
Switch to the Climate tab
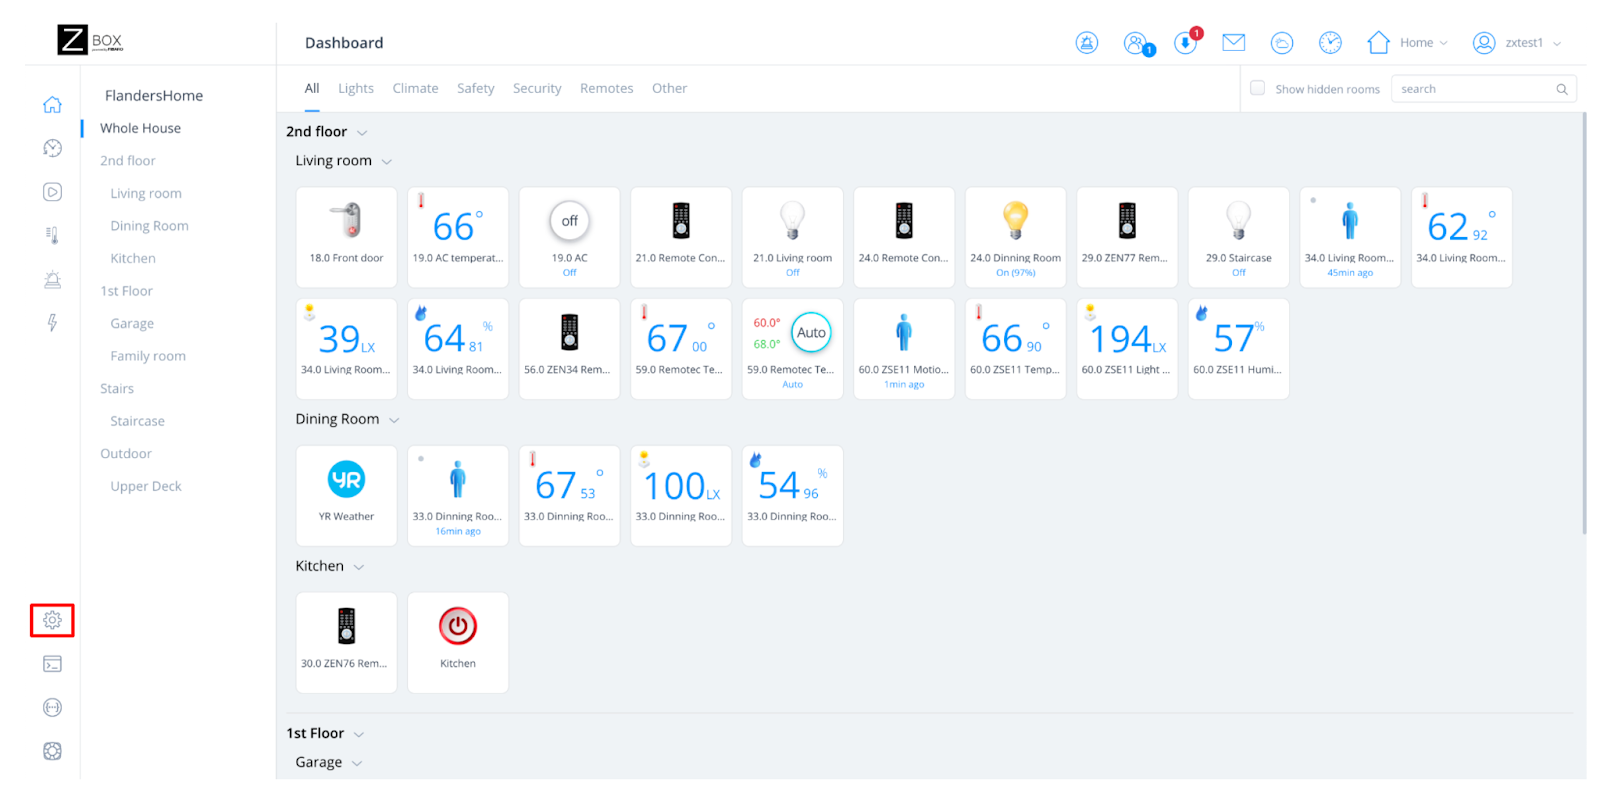coord(415,88)
